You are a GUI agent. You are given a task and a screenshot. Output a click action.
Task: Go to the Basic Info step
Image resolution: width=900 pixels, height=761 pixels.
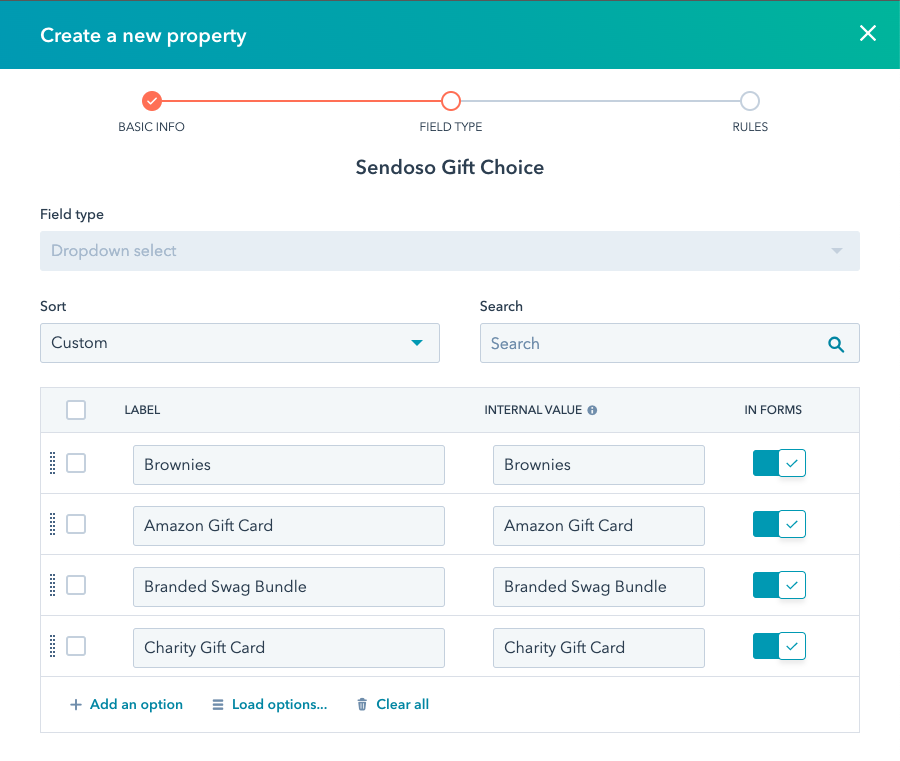[x=151, y=101]
